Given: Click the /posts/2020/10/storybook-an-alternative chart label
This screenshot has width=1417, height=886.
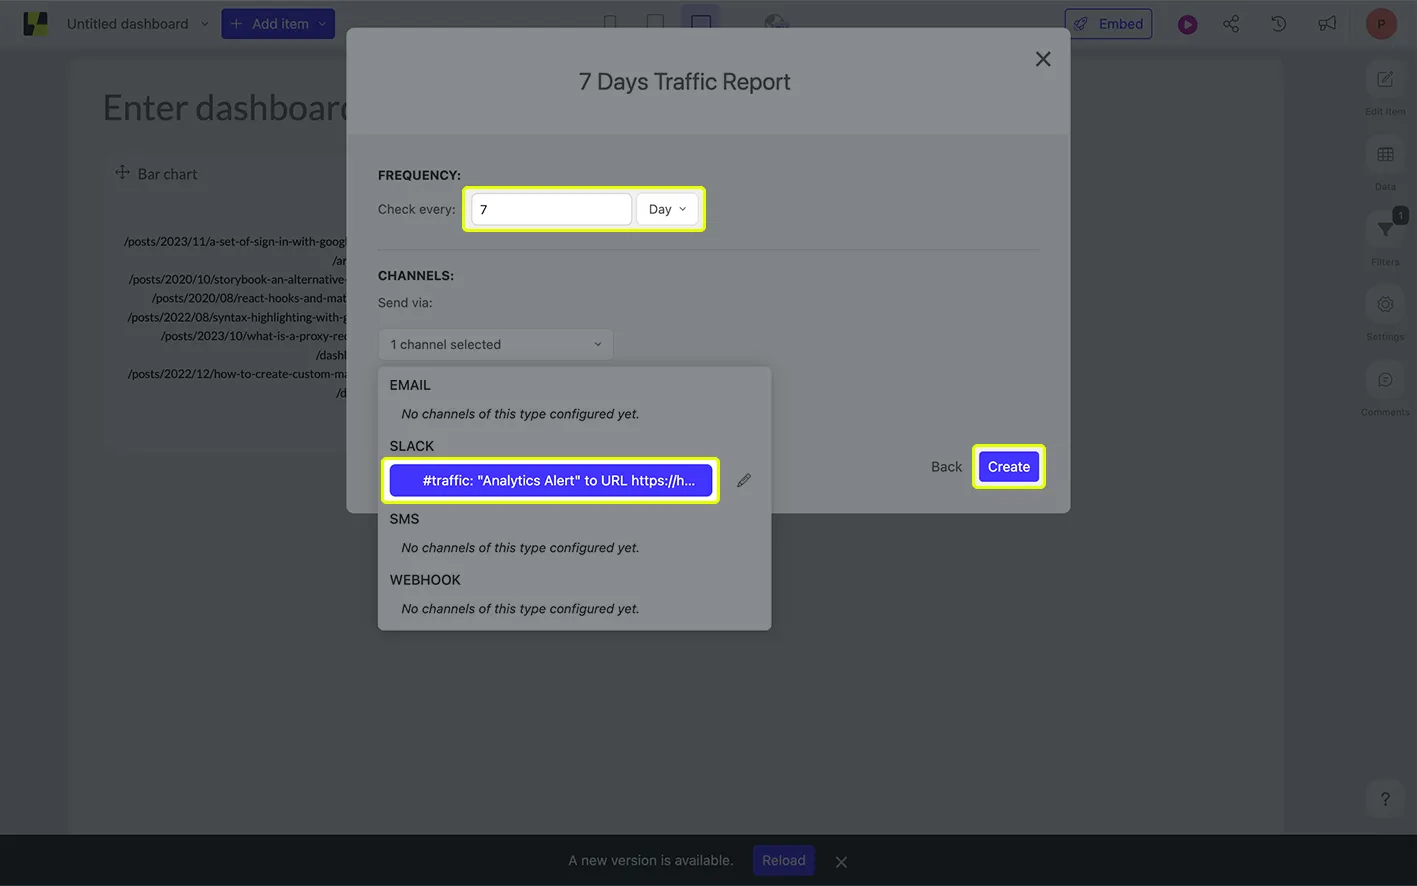Looking at the screenshot, I should click(237, 279).
